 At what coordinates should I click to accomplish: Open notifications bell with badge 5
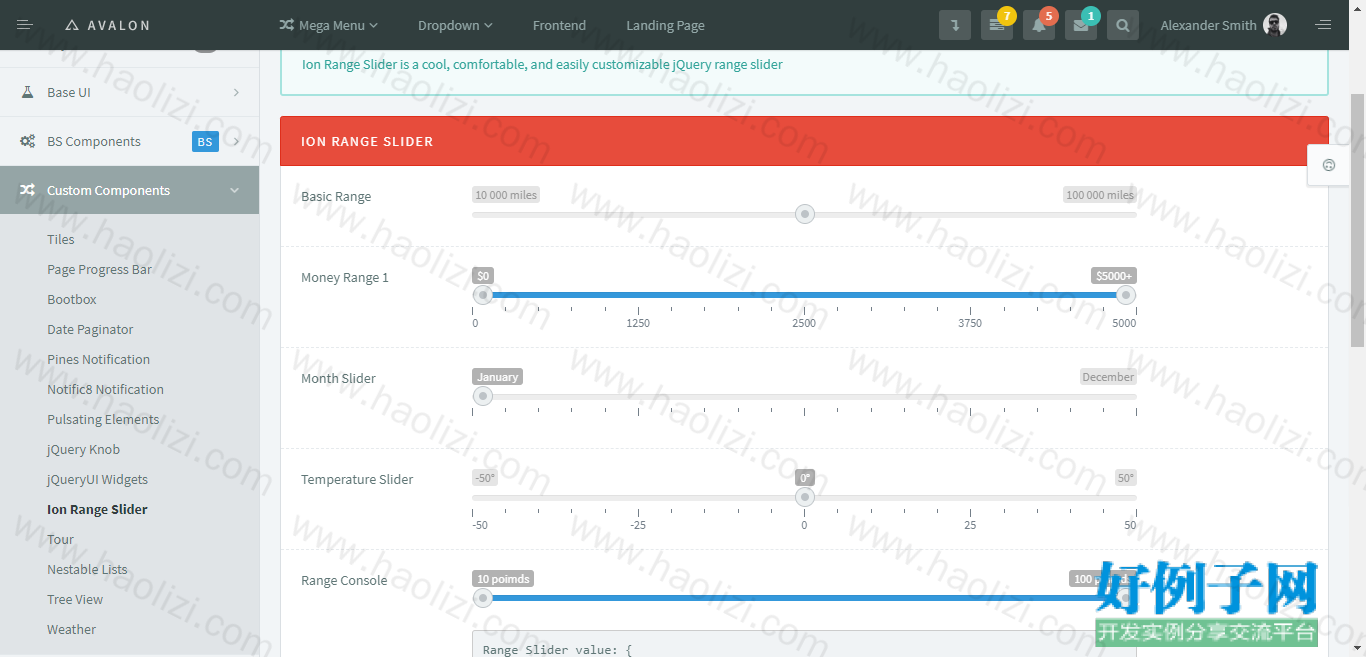point(1039,25)
